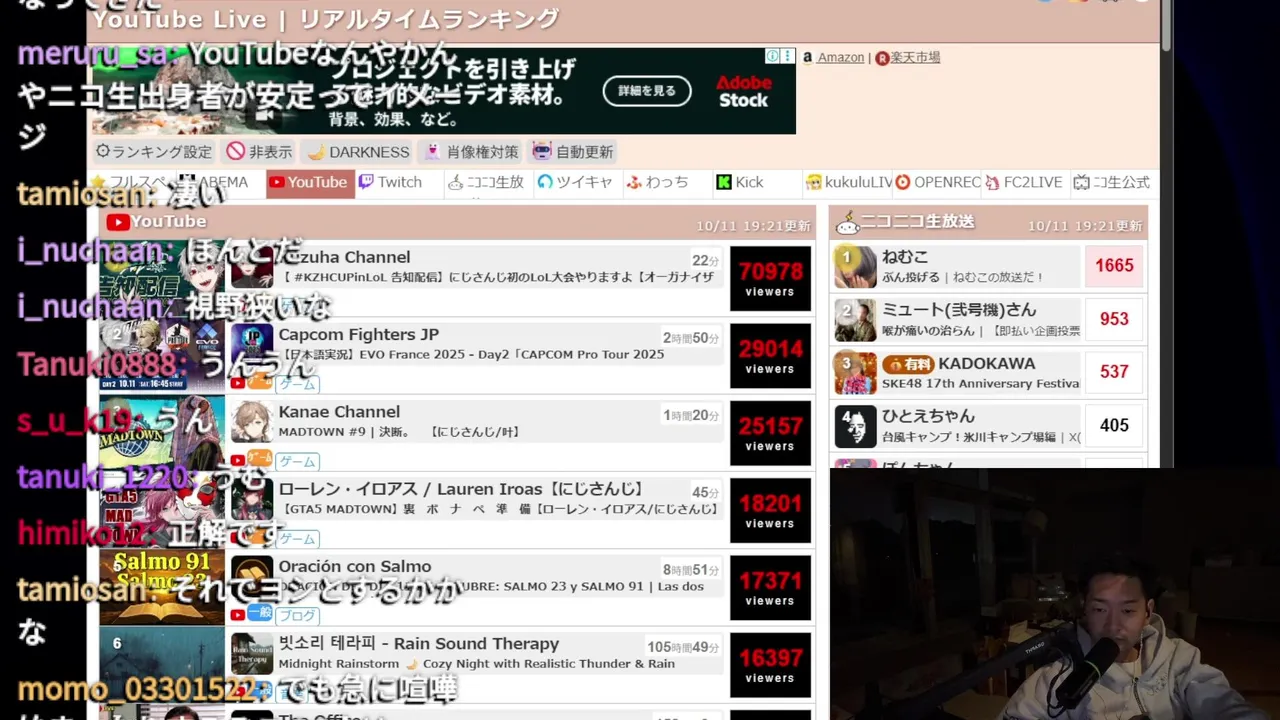Toggle 肖像権対策 portrait-rights mode

pyautogui.click(x=471, y=152)
